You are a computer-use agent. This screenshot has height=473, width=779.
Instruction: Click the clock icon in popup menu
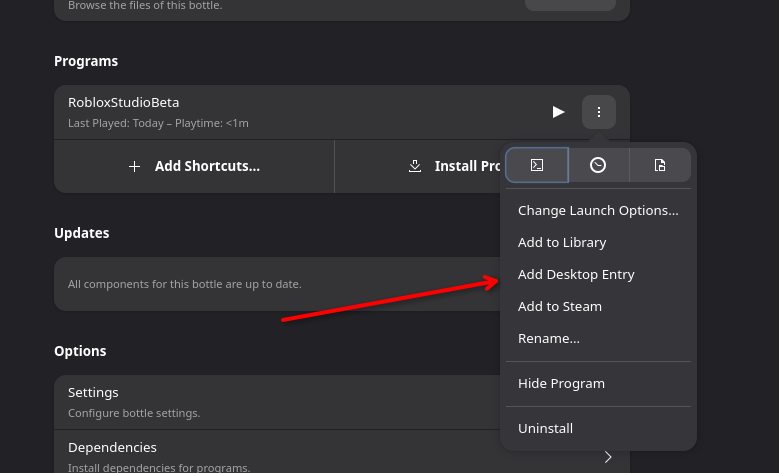coord(598,165)
